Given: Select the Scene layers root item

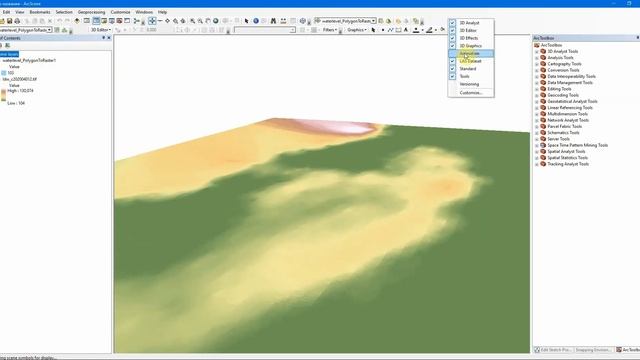Looking at the screenshot, I should [9, 54].
